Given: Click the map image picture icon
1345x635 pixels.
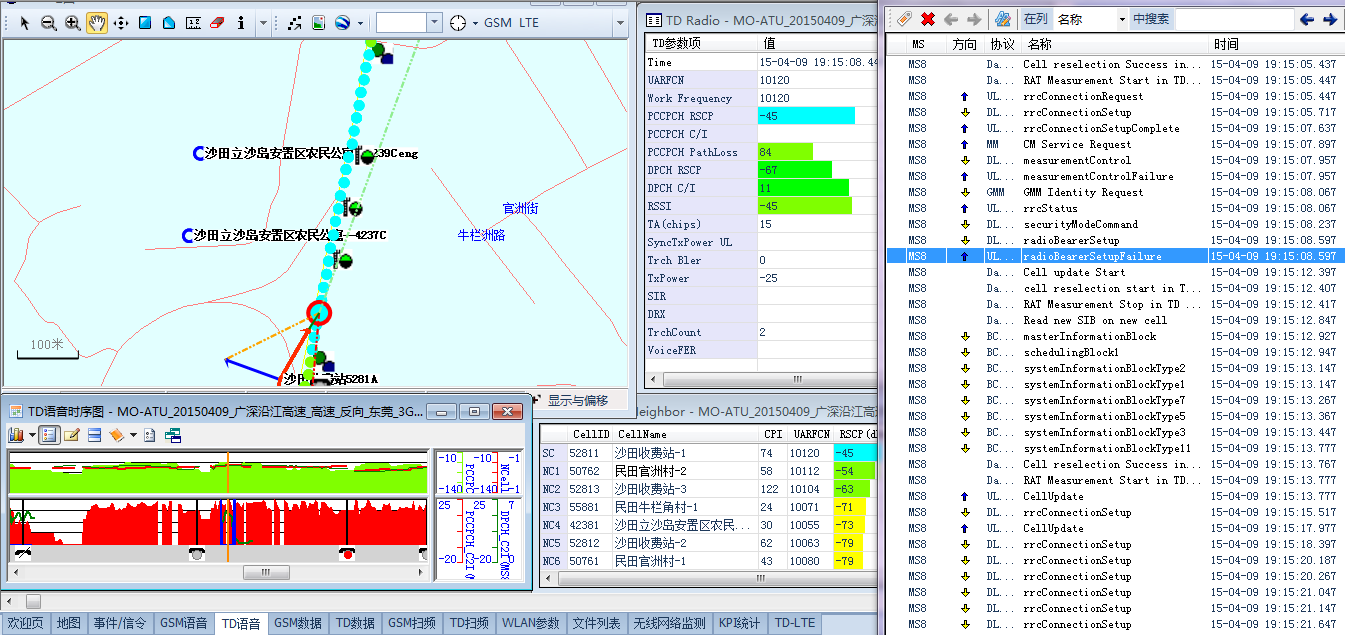Looking at the screenshot, I should point(319,22).
